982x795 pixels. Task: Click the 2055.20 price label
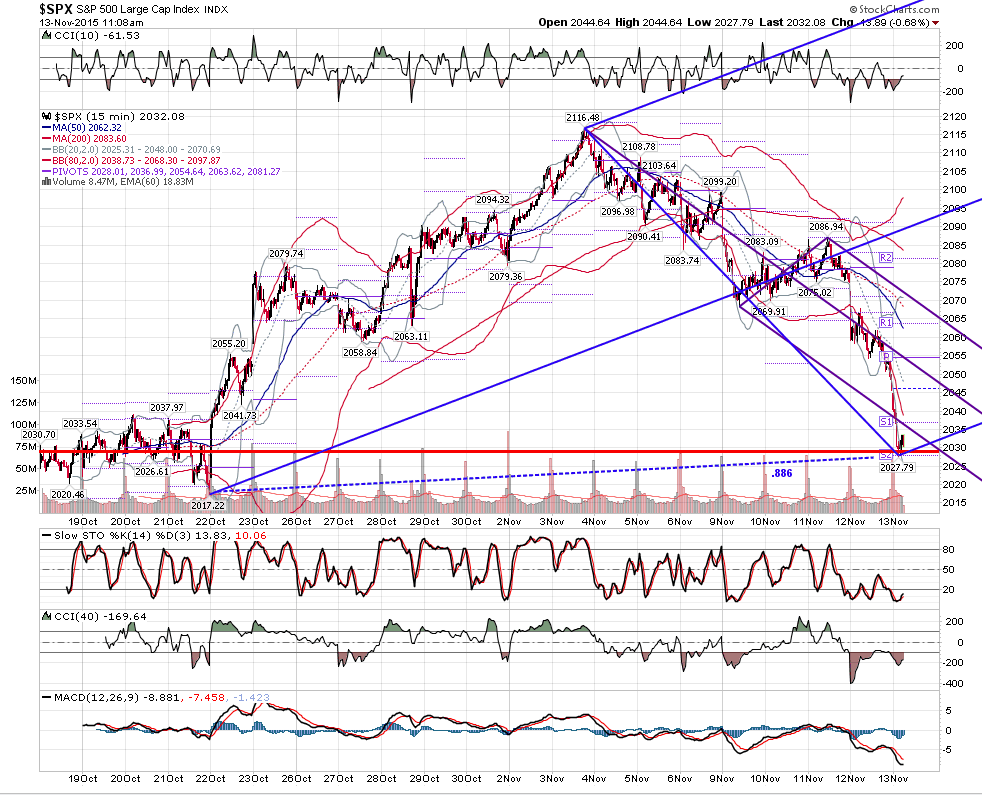[229, 344]
